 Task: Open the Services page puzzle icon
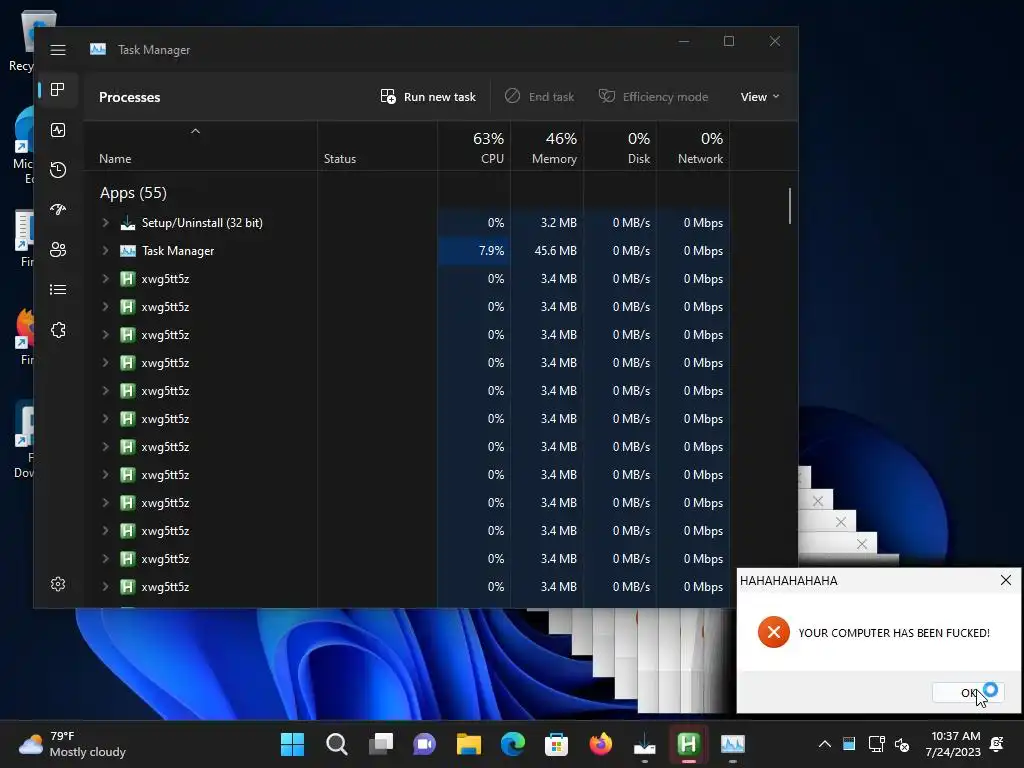[x=58, y=330]
